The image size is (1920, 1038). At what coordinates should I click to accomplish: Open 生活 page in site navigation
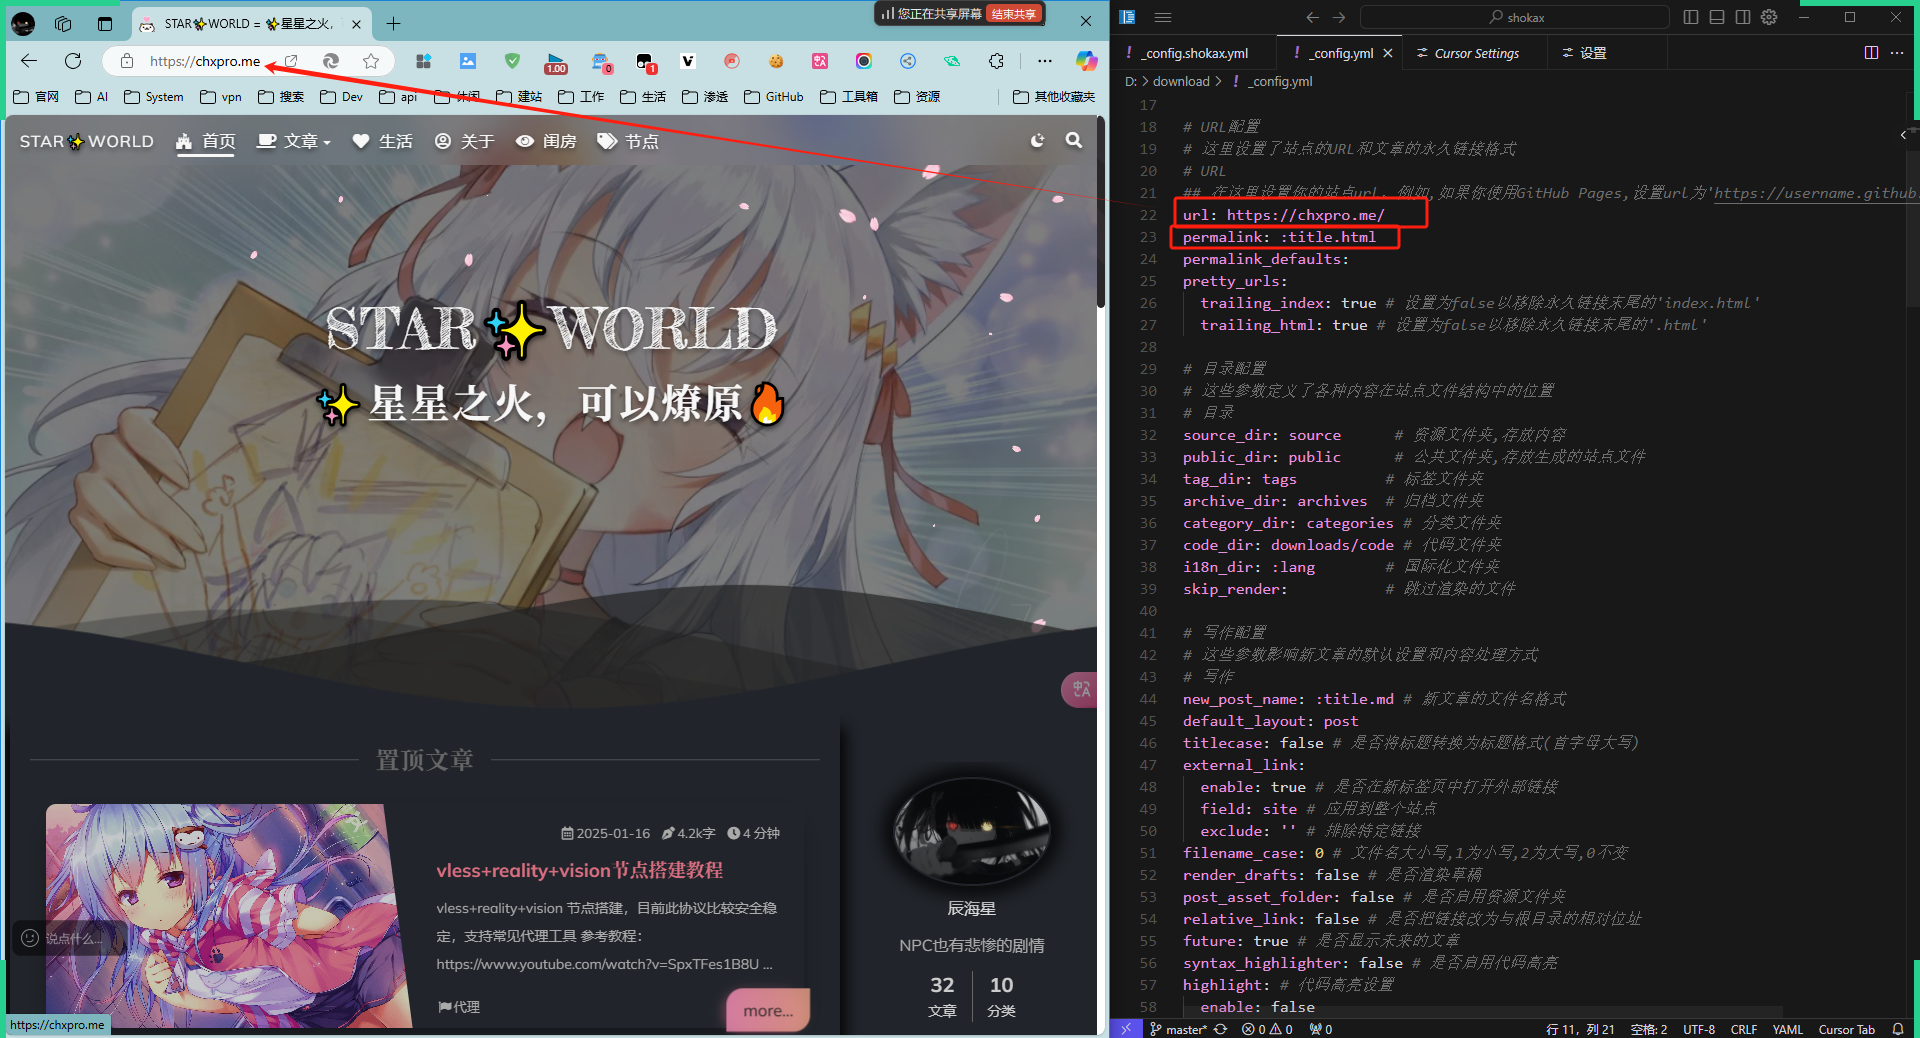[x=383, y=142]
